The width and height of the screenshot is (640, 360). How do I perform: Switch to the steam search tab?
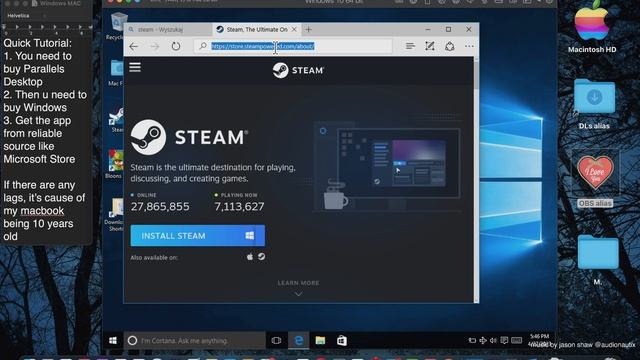coord(167,29)
